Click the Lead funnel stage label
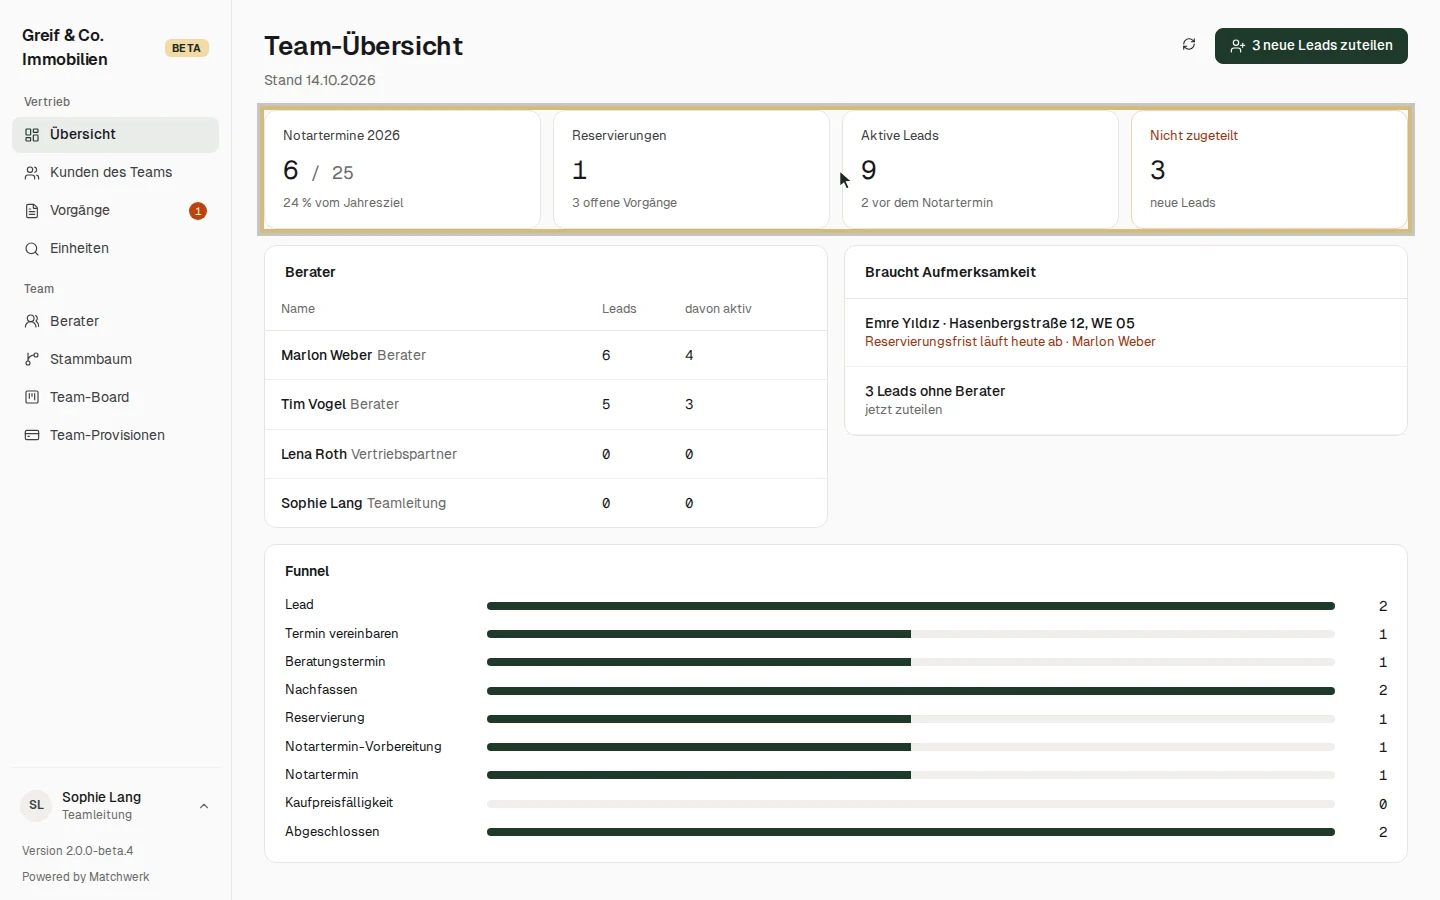Screen dimensions: 1440x900 tap(299, 605)
